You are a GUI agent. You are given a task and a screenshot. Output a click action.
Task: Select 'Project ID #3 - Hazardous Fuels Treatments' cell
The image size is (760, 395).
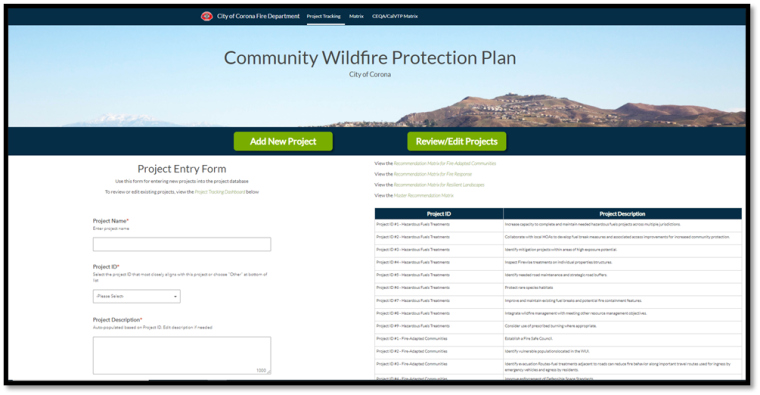pyautogui.click(x=439, y=250)
